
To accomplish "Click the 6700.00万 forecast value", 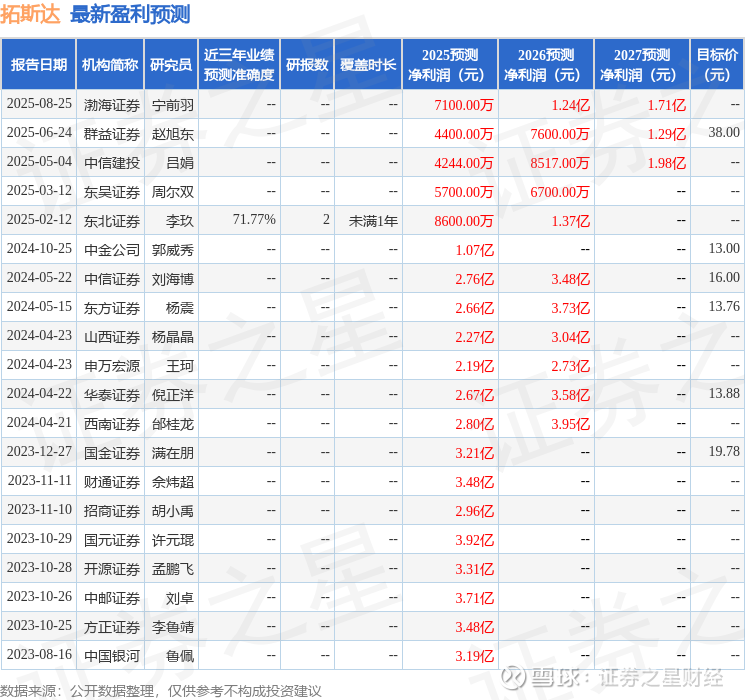I will pyautogui.click(x=559, y=192).
